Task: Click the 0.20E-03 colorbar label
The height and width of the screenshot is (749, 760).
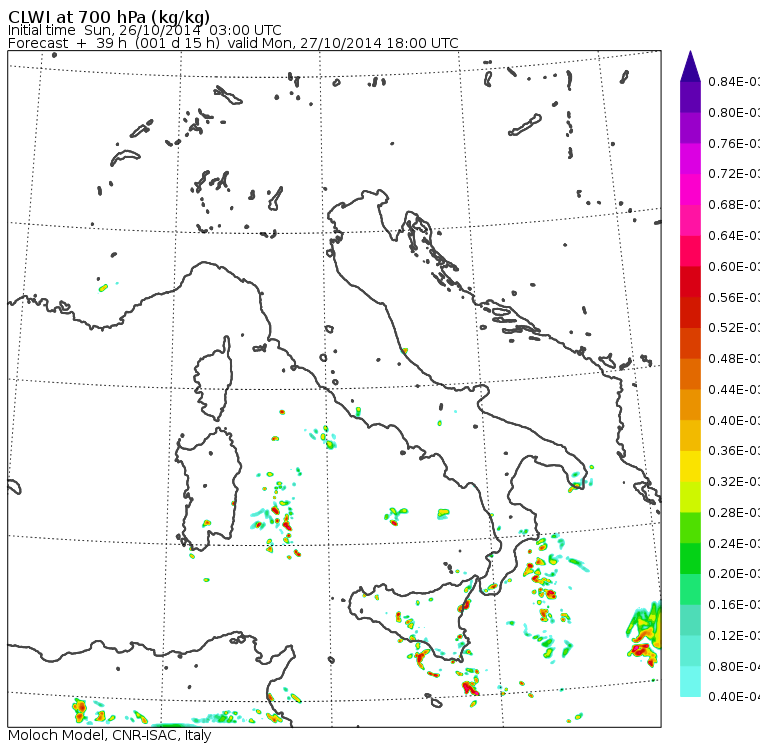Action: 734,574
